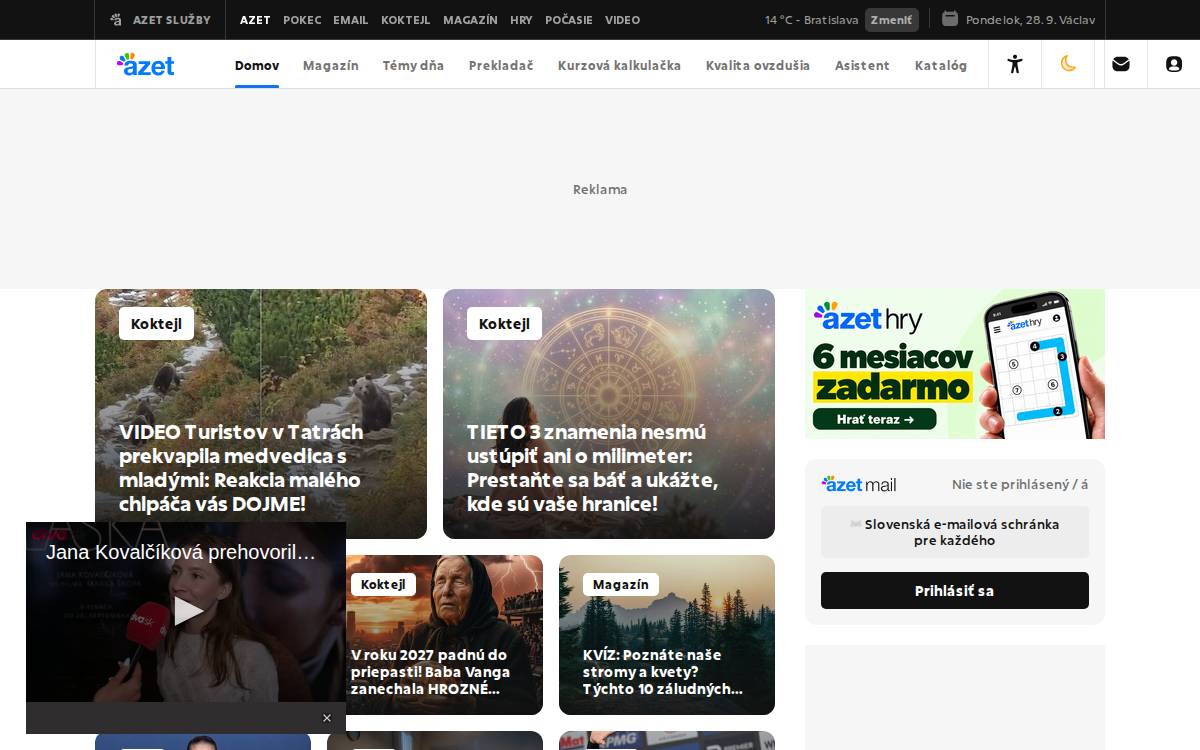Click KOKTEJL in the top bar
The image size is (1200, 750).
(x=406, y=20)
